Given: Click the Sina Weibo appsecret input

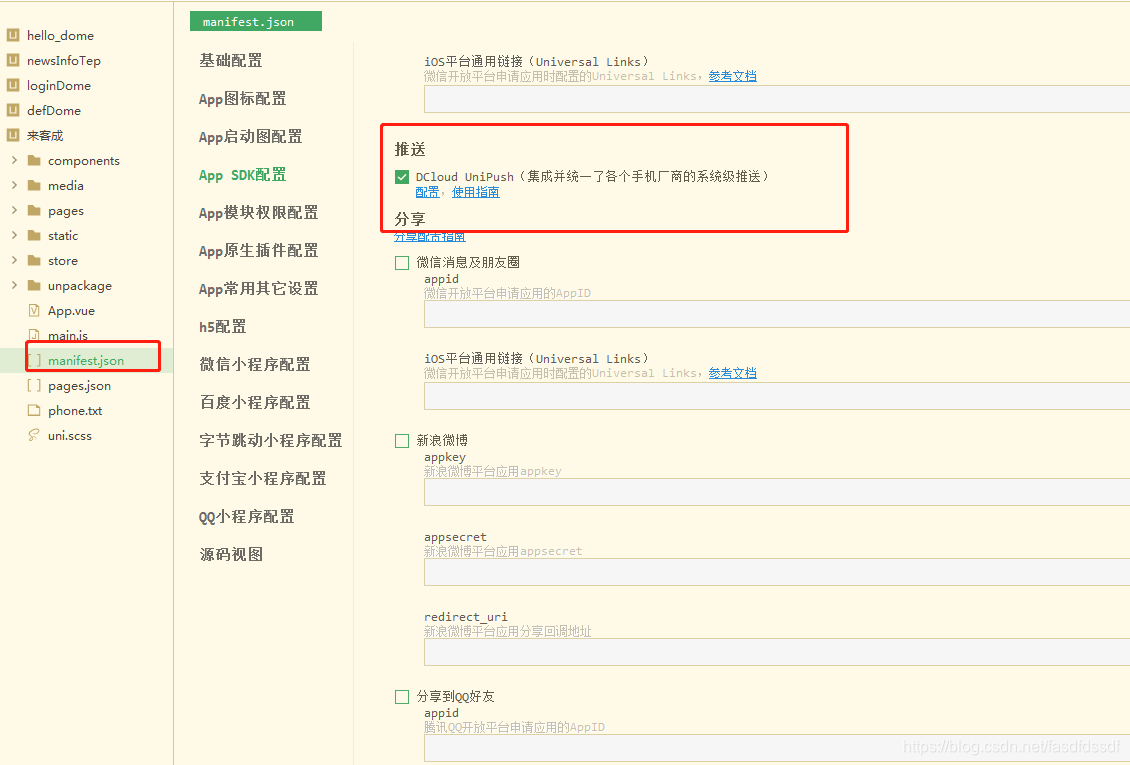Looking at the screenshot, I should (x=777, y=573).
